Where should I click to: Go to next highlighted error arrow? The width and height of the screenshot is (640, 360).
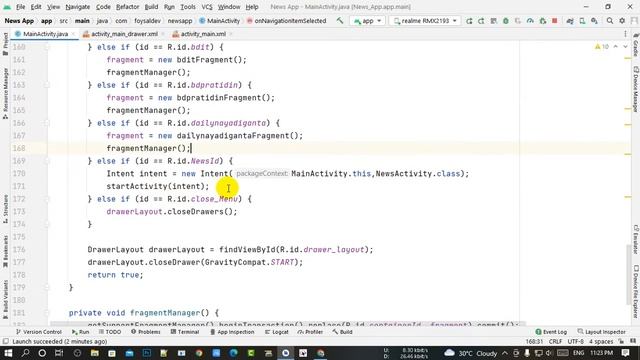coord(625,47)
